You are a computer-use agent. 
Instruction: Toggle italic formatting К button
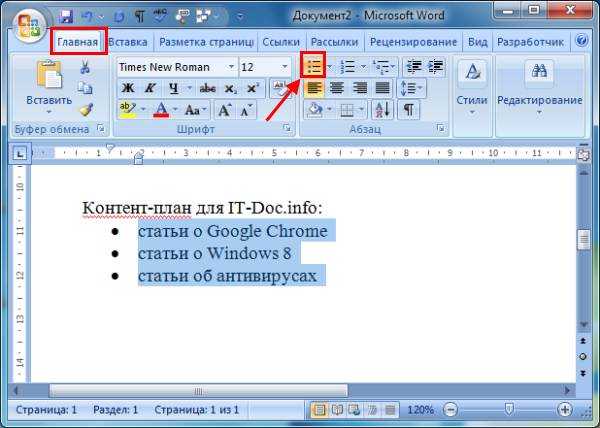[x=150, y=88]
